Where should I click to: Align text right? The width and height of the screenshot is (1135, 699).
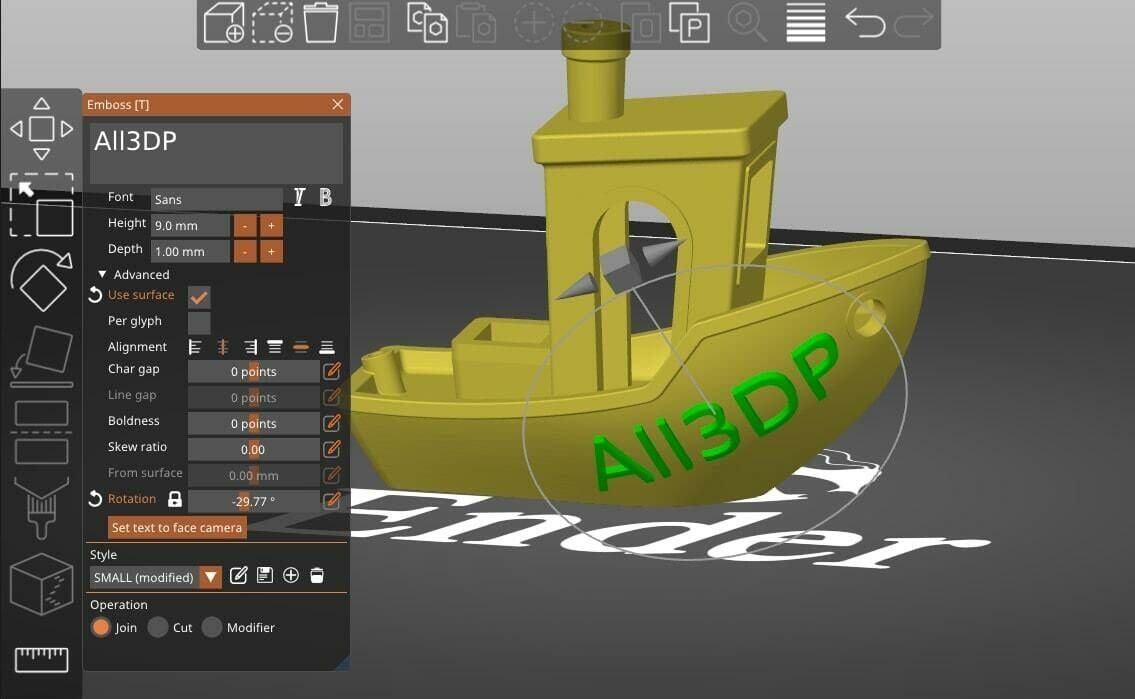click(250, 347)
